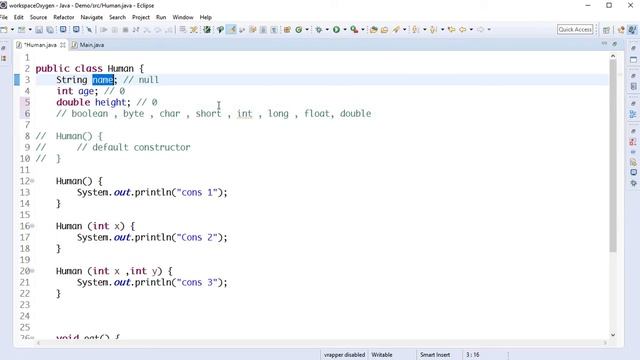The width and height of the screenshot is (640, 360).
Task: Click the Back navigation arrow icon
Action: coord(462,29)
